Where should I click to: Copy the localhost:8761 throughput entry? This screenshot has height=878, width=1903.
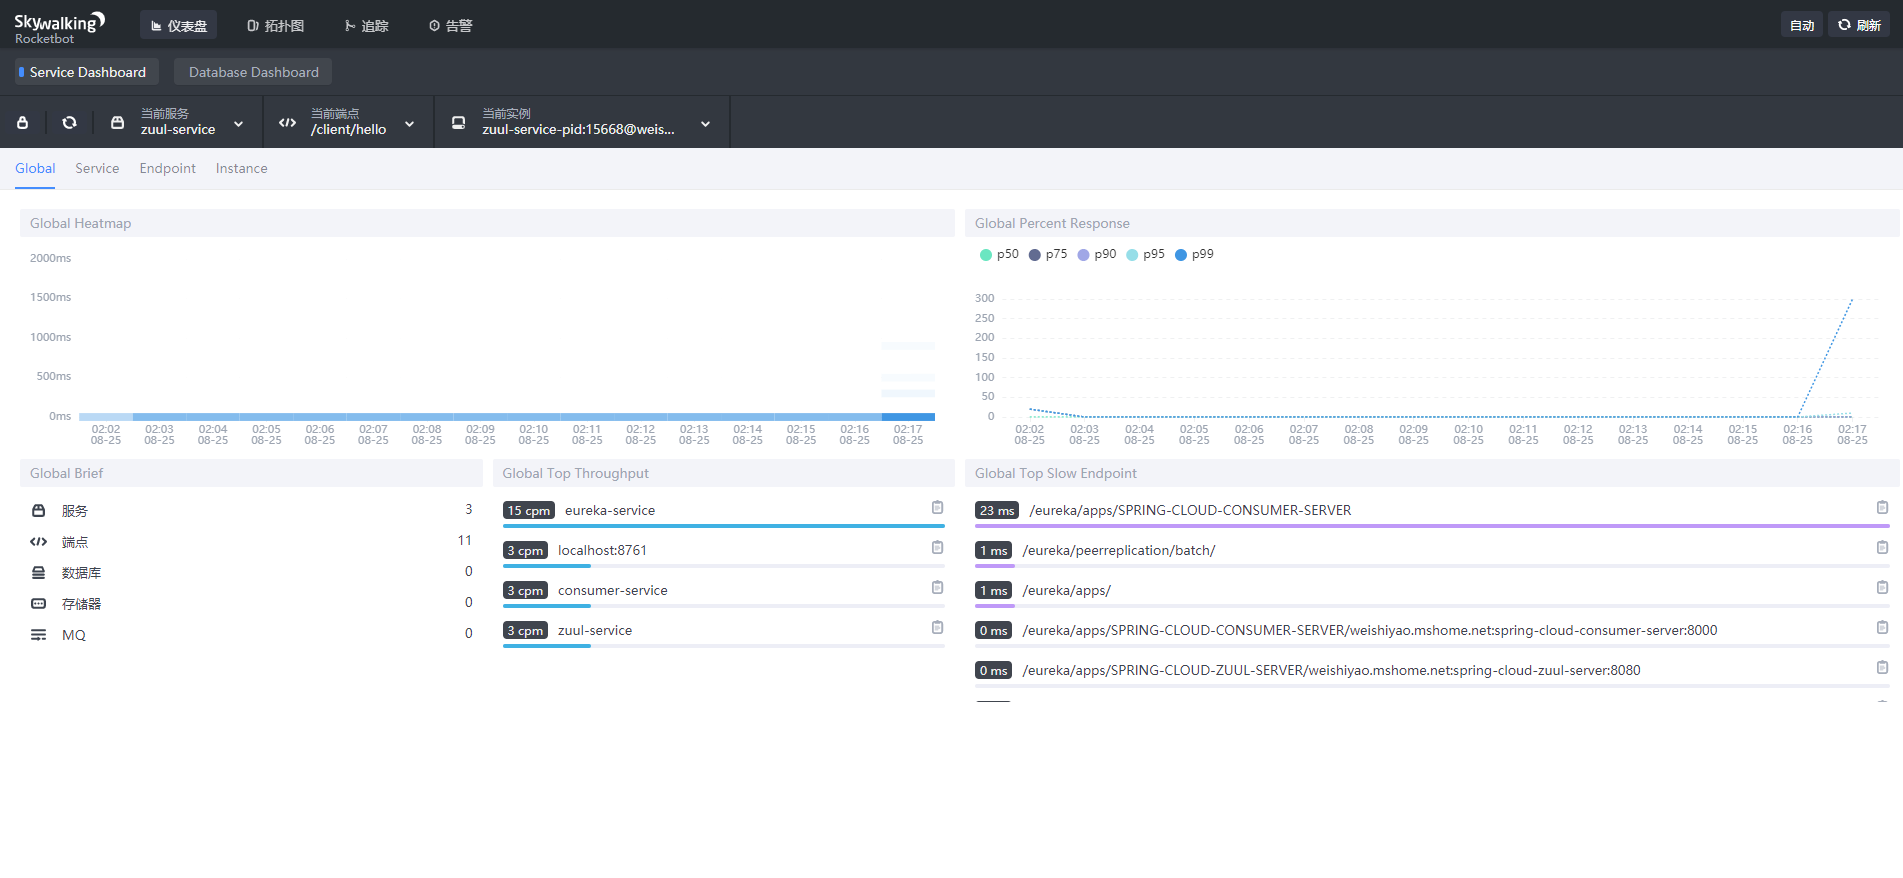point(937,547)
